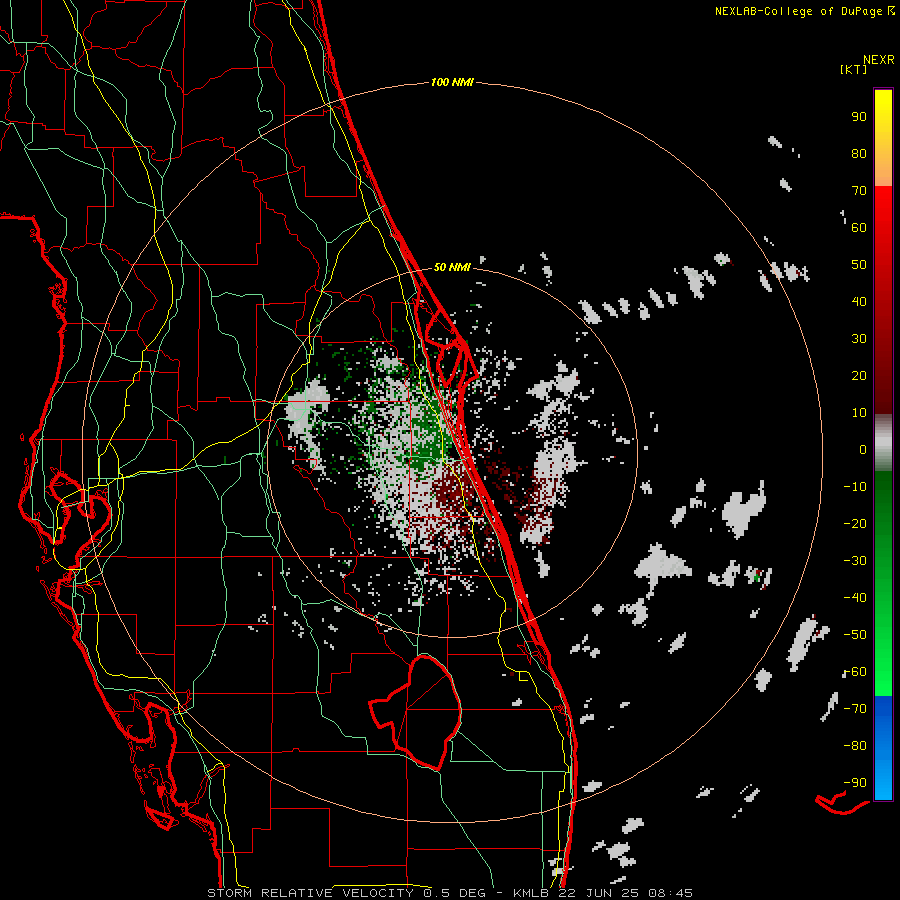Image resolution: width=900 pixels, height=900 pixels.
Task: Click the -40 value on the velocity scale
Action: [855, 598]
